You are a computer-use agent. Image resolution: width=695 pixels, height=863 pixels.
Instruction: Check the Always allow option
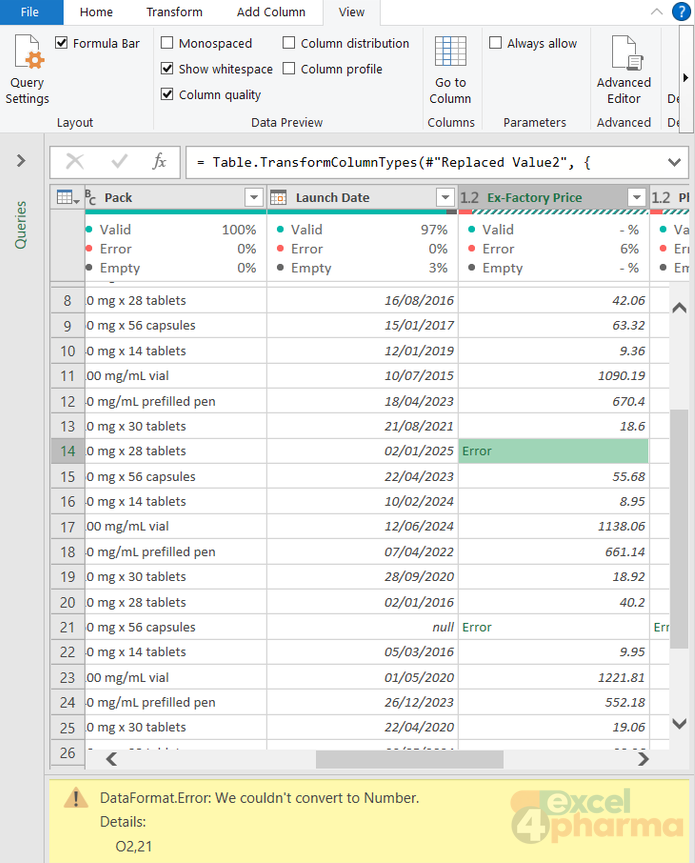(x=495, y=43)
